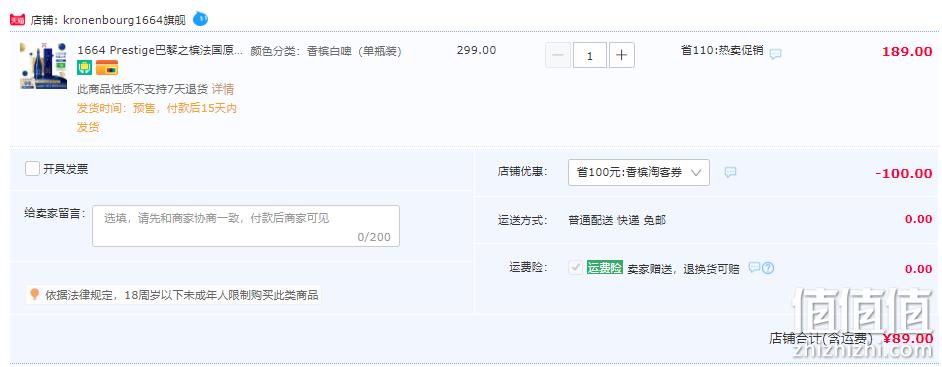Select the text 省110:热卖促销
942x367 pixels.
722,50
